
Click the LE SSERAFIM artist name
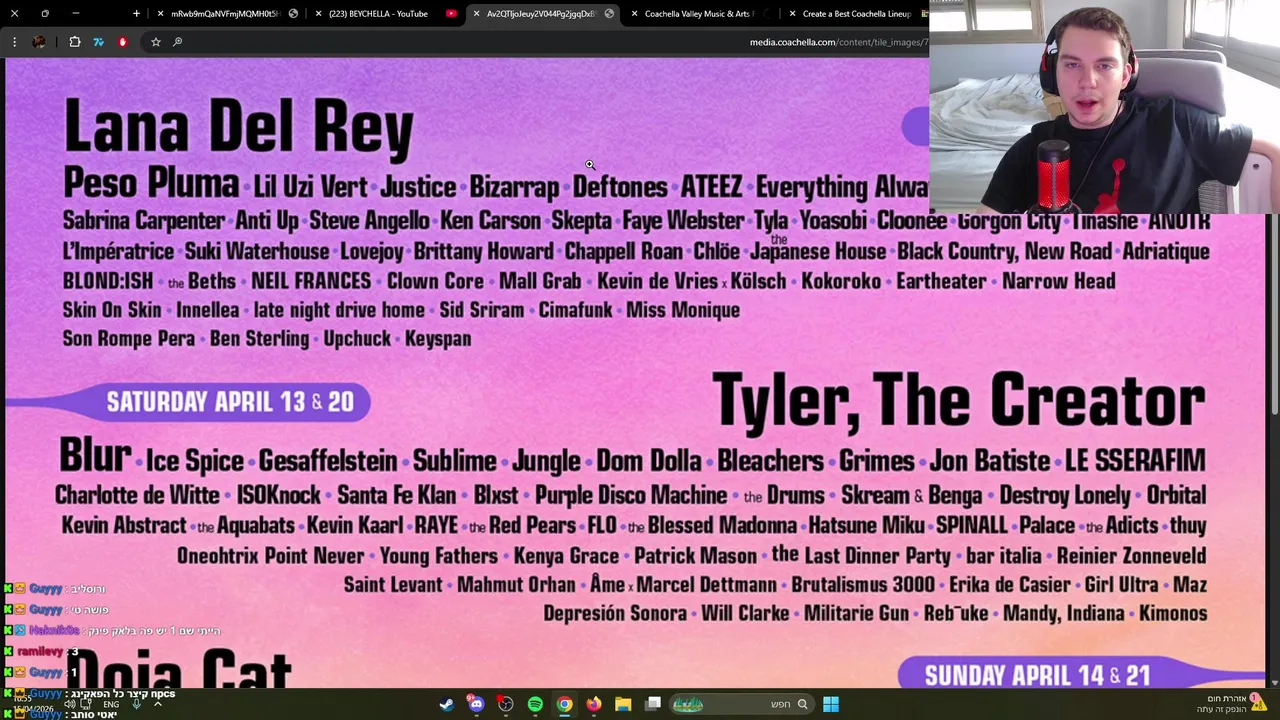tap(1135, 461)
